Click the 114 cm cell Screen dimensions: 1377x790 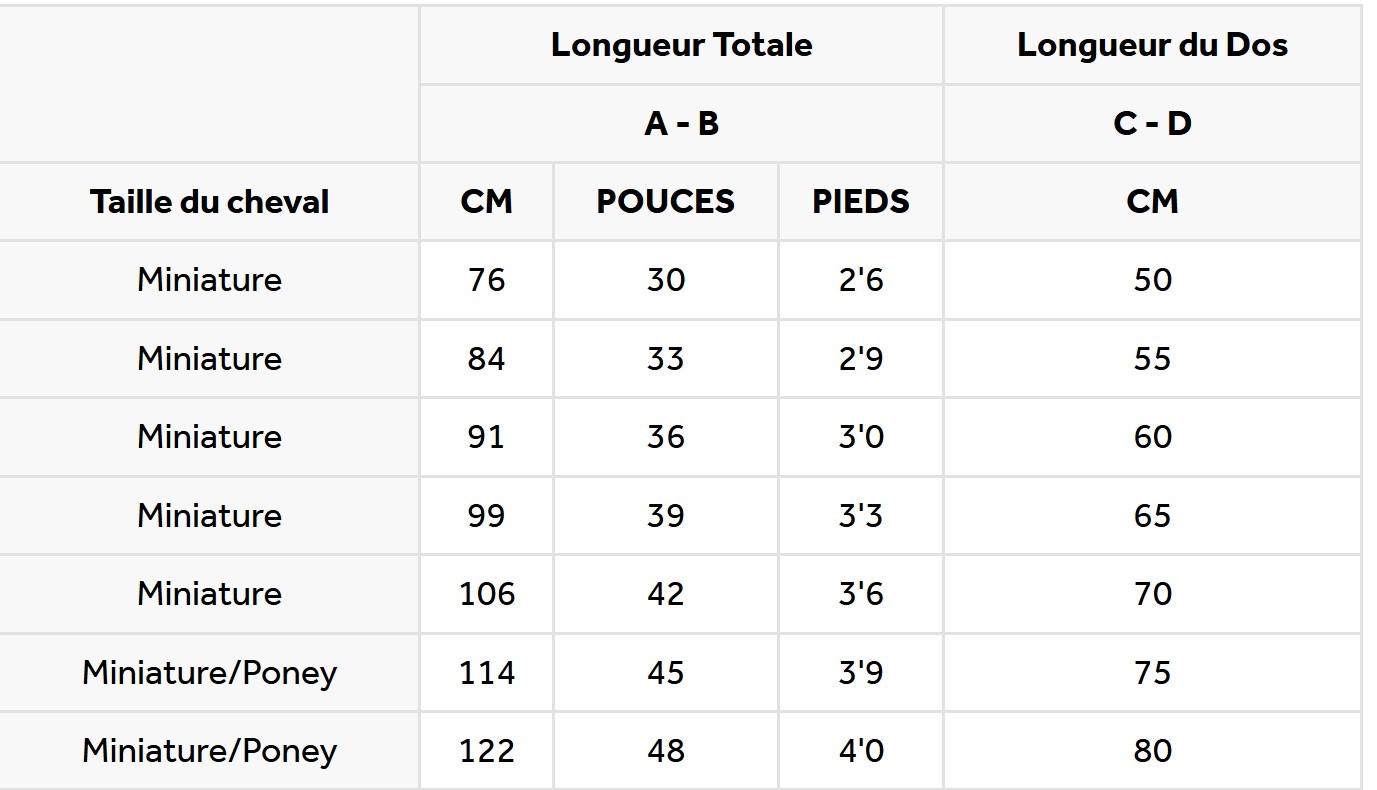pyautogui.click(x=486, y=673)
